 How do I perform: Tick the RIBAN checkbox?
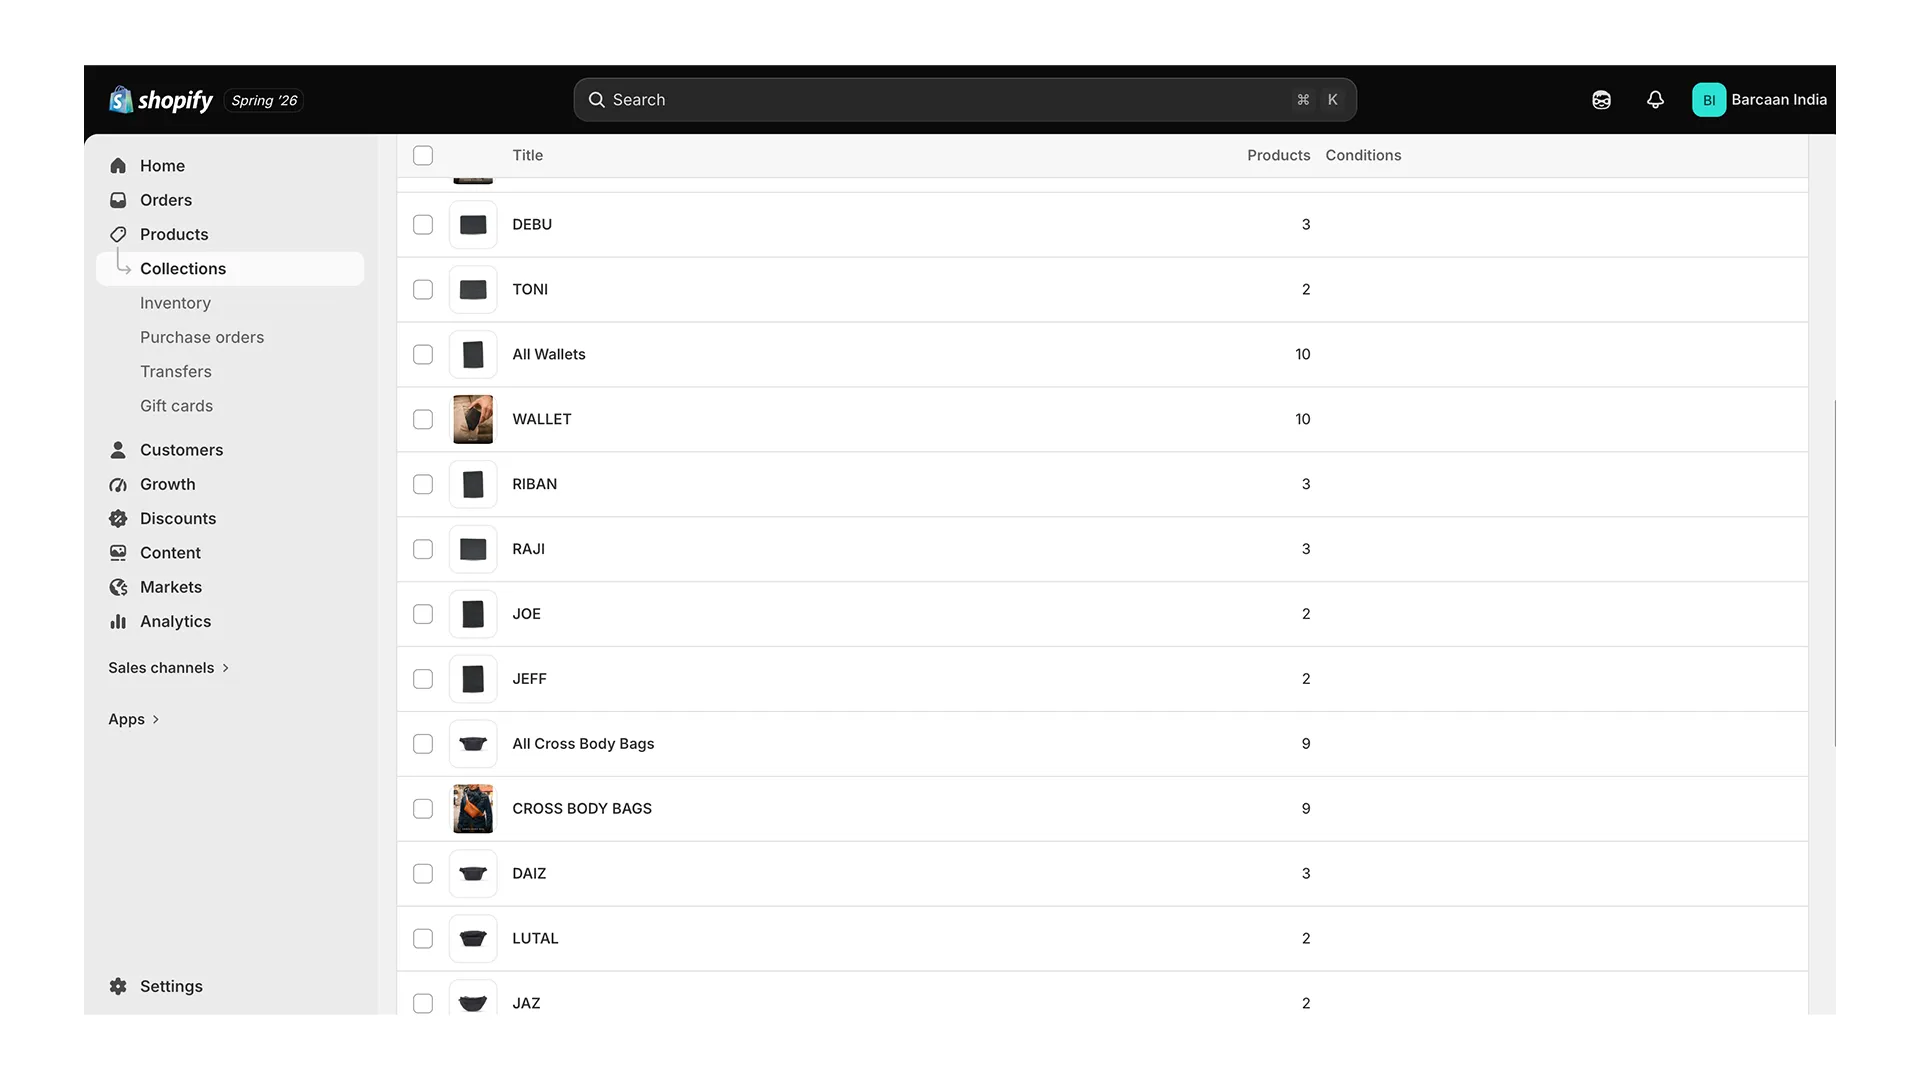[x=423, y=484]
